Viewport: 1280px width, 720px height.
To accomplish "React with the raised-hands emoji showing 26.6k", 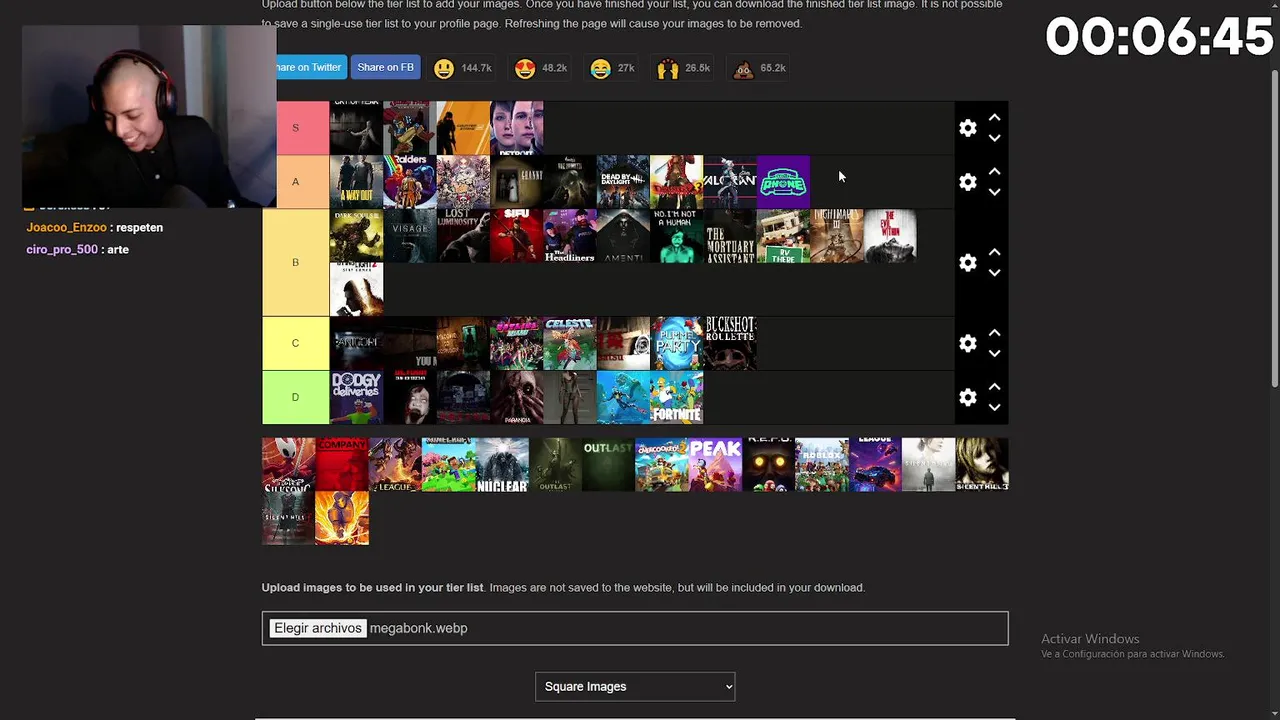I will [x=684, y=68].
